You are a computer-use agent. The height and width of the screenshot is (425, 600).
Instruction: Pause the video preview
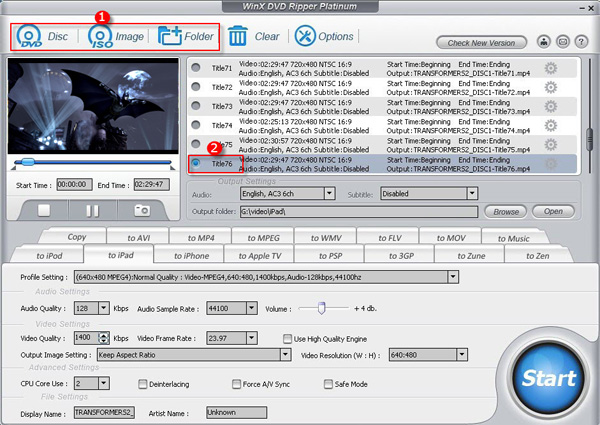click(x=92, y=210)
